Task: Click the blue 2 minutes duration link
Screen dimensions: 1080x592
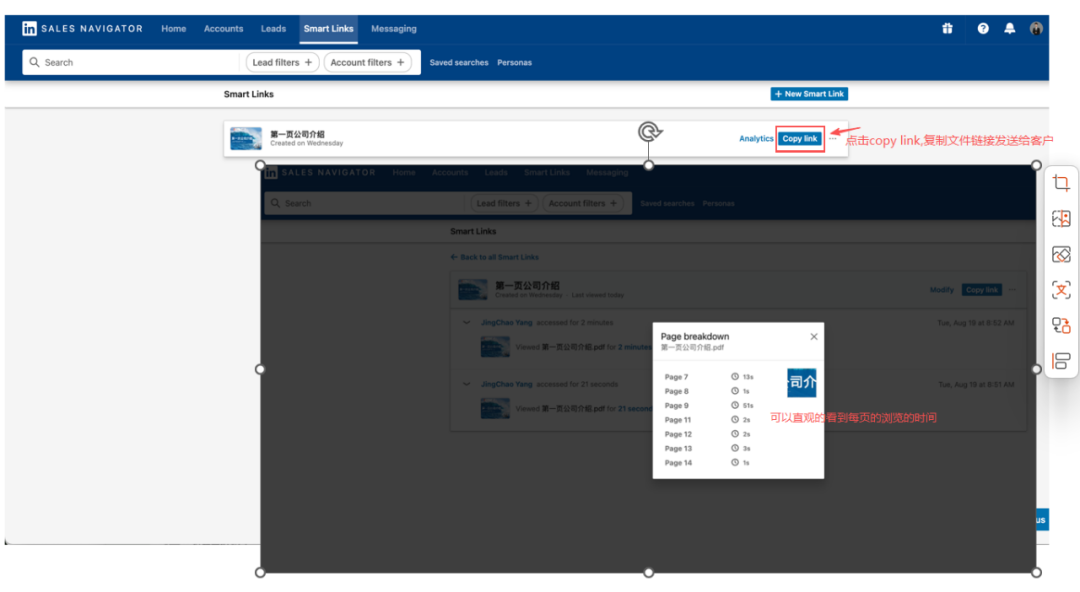Action: (x=634, y=347)
